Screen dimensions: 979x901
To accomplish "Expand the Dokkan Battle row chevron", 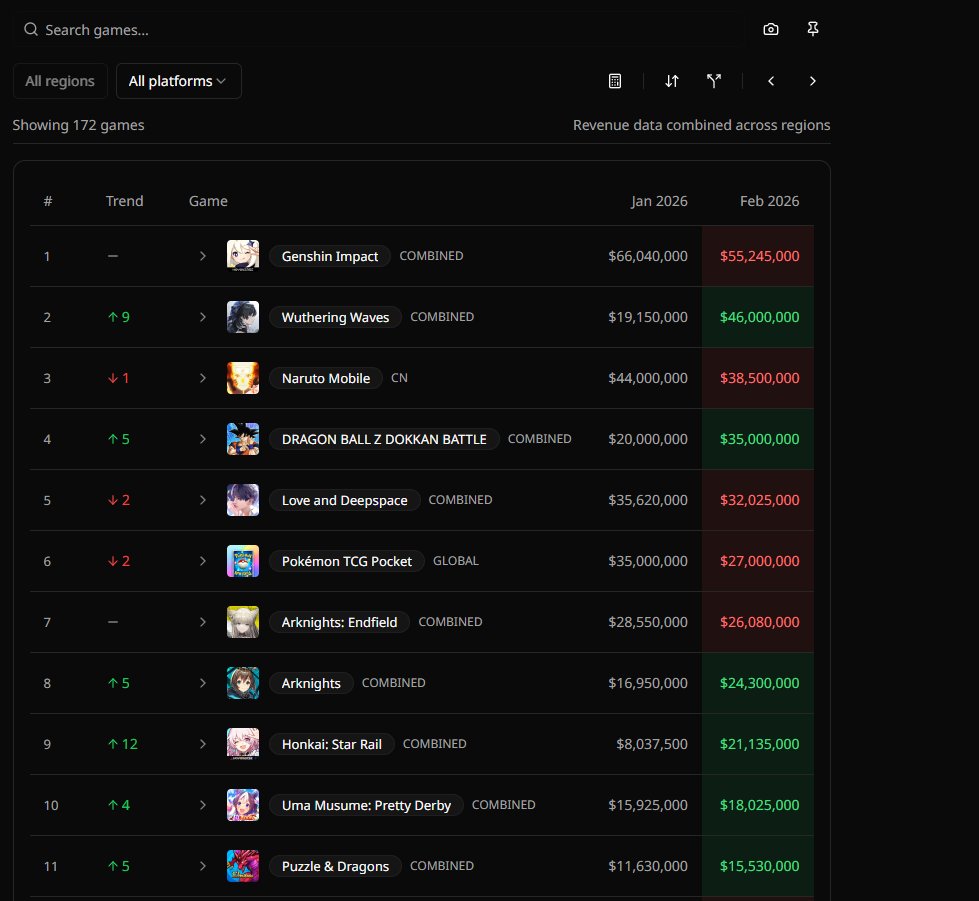I will 202,439.
